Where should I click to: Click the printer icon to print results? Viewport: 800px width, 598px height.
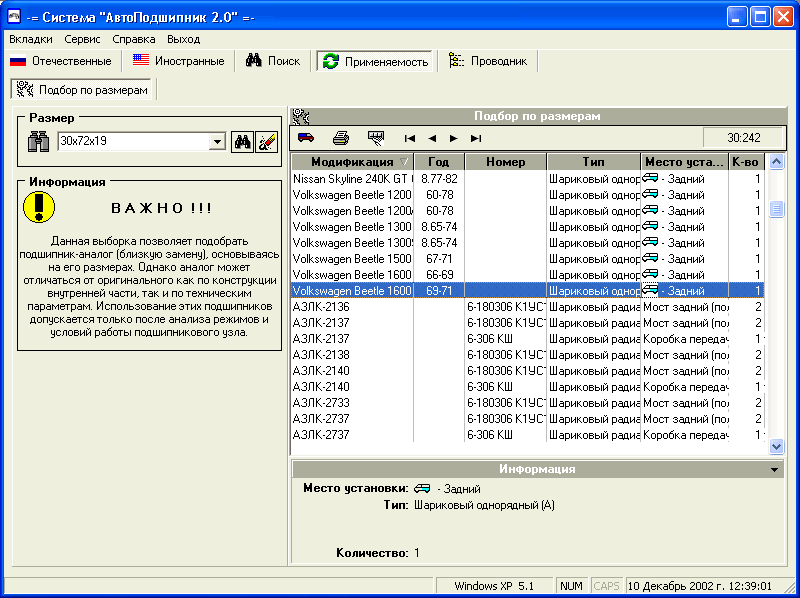click(341, 138)
